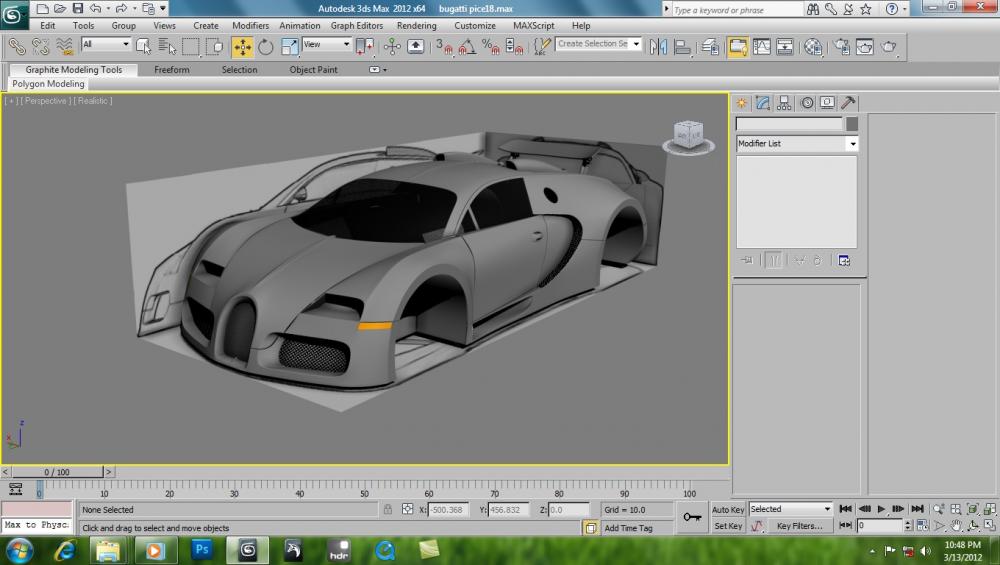Open the Graph Editors menu
1000x565 pixels.
(x=357, y=26)
